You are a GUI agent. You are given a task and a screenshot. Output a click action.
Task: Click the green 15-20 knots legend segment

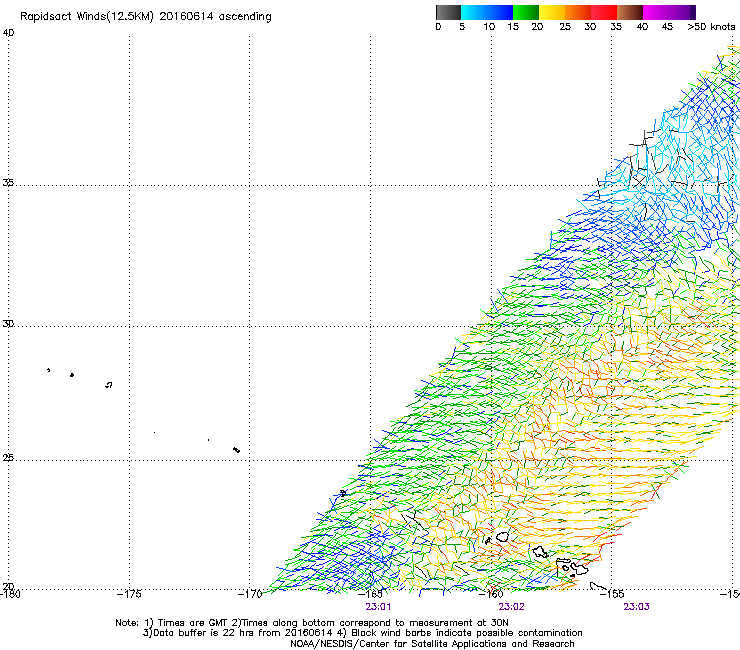tap(526, 12)
